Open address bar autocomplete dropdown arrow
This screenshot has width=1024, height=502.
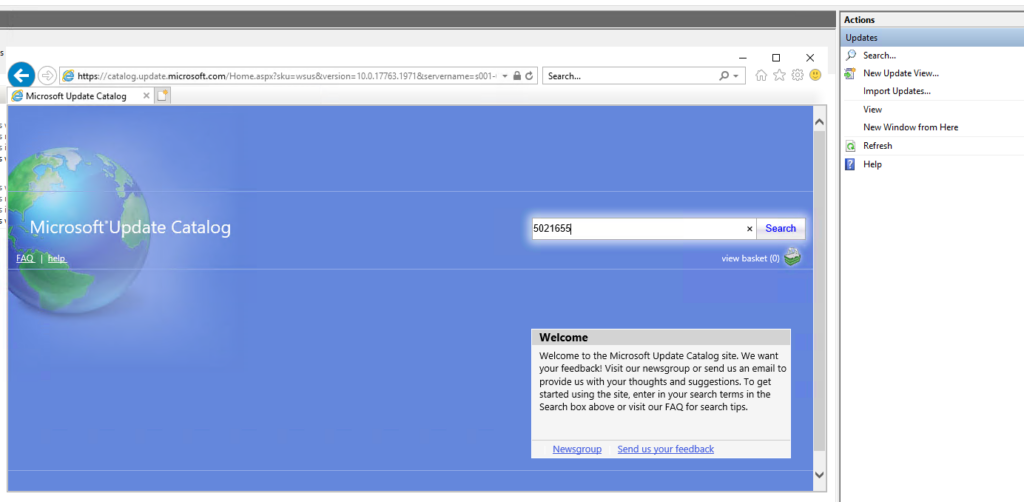point(505,76)
